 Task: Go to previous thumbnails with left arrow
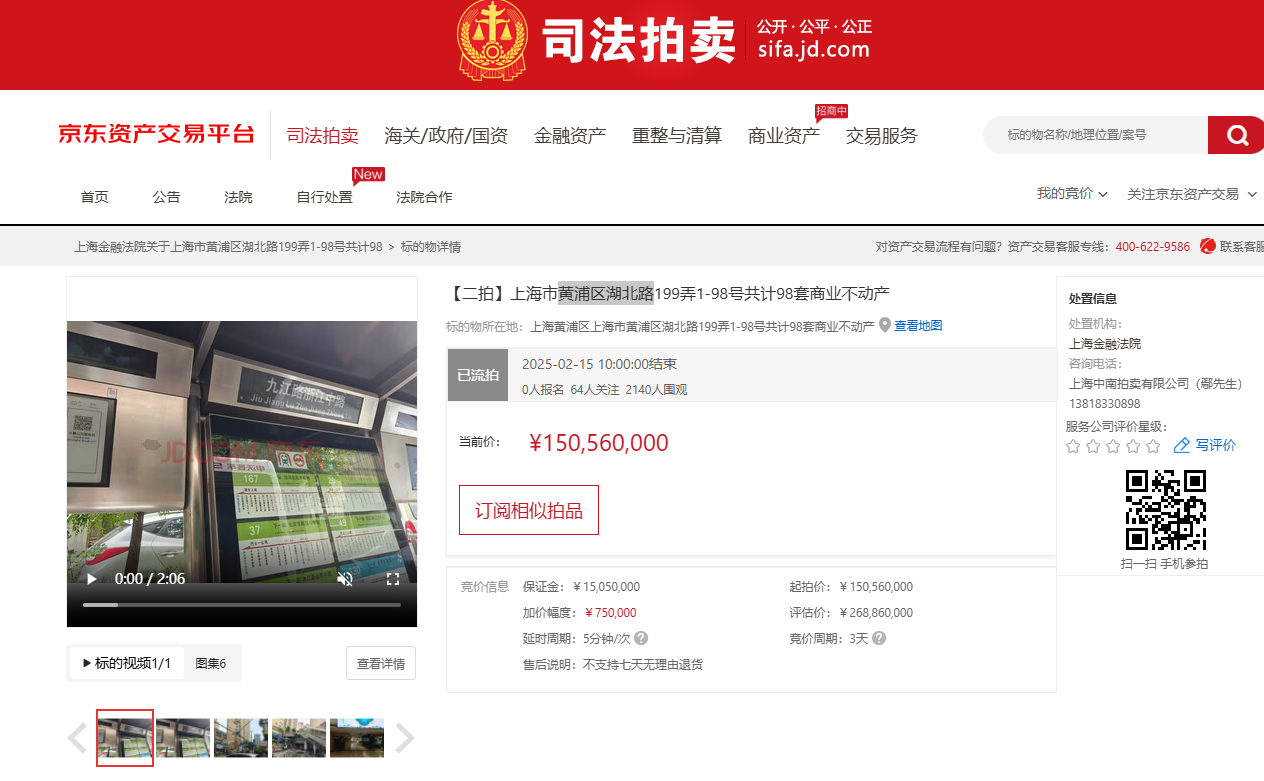[77, 739]
